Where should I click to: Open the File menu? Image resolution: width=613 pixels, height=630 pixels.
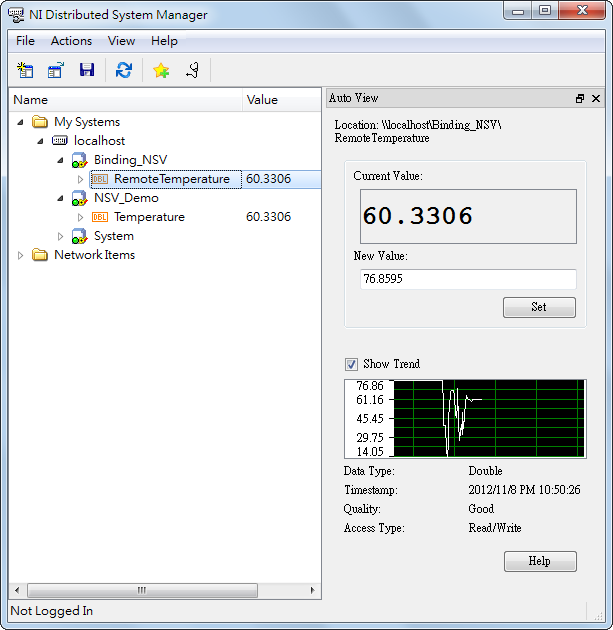[x=25, y=41]
